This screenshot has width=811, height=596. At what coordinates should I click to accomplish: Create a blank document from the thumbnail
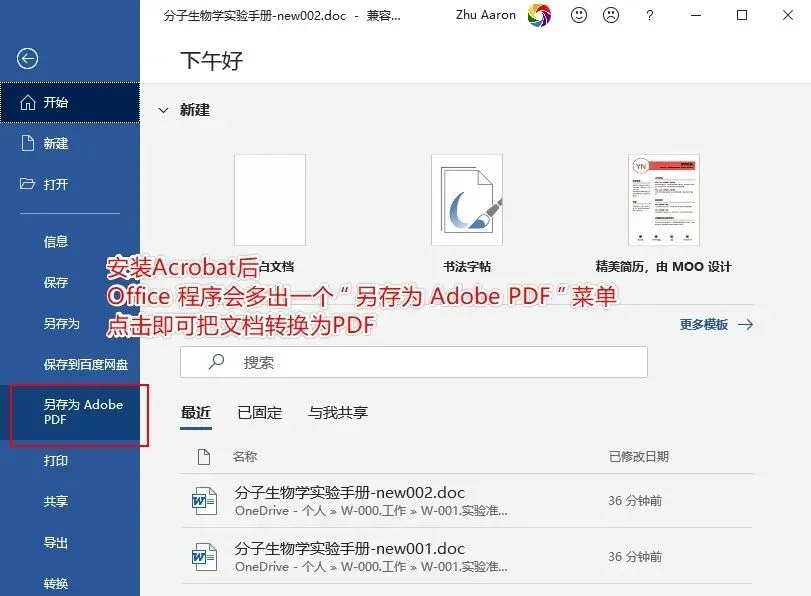click(269, 200)
